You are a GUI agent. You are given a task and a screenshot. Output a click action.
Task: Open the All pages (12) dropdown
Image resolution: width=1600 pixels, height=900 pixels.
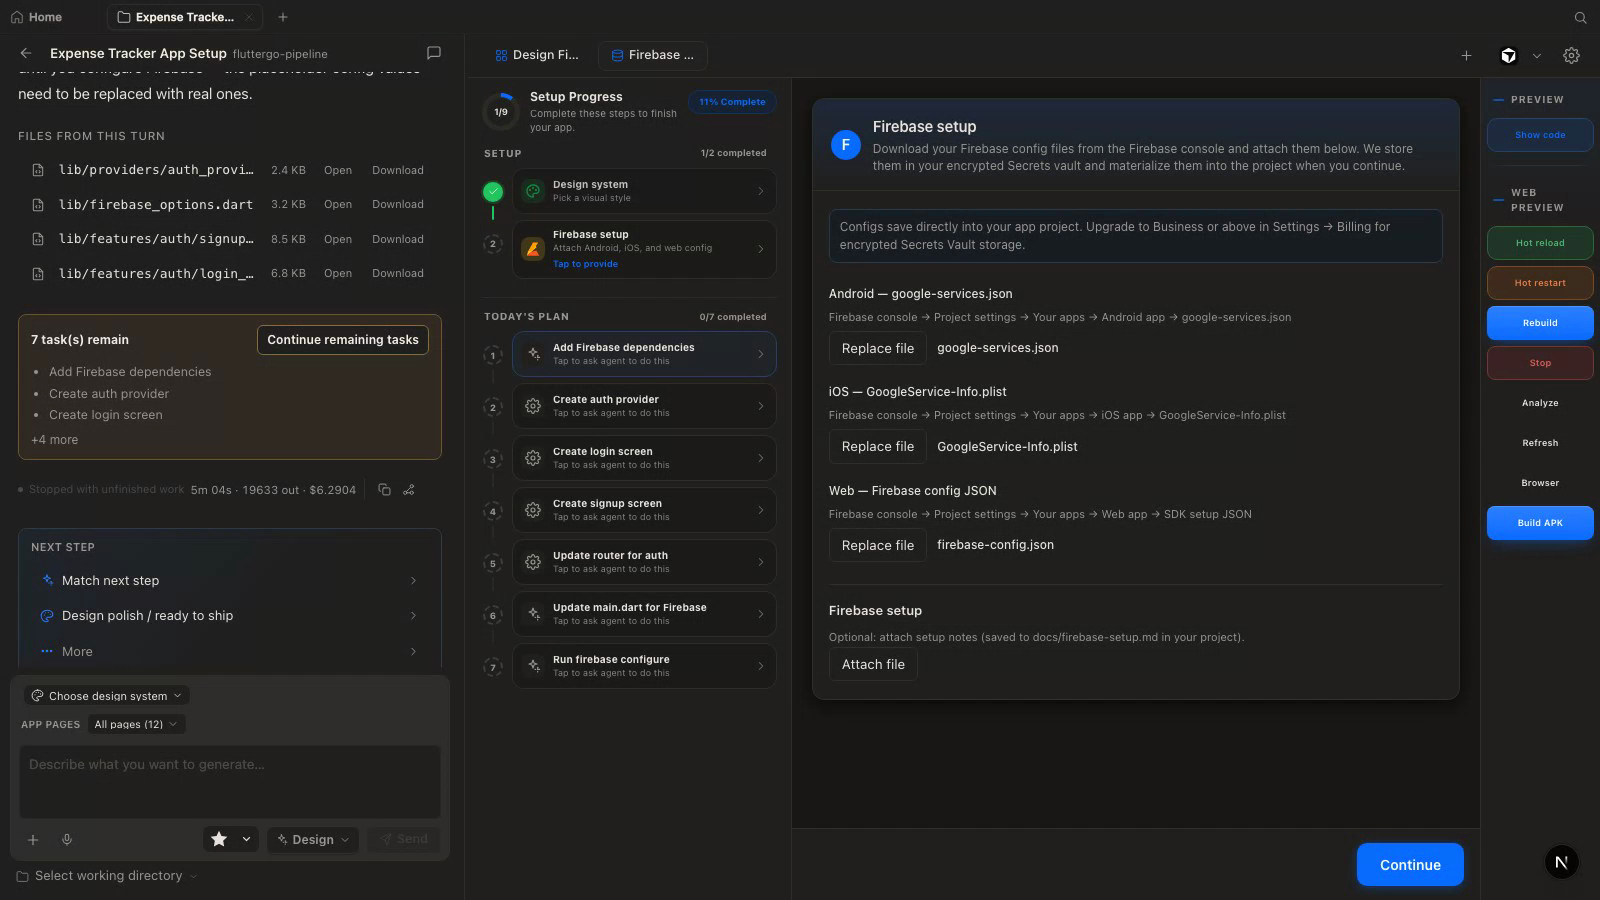tap(136, 724)
